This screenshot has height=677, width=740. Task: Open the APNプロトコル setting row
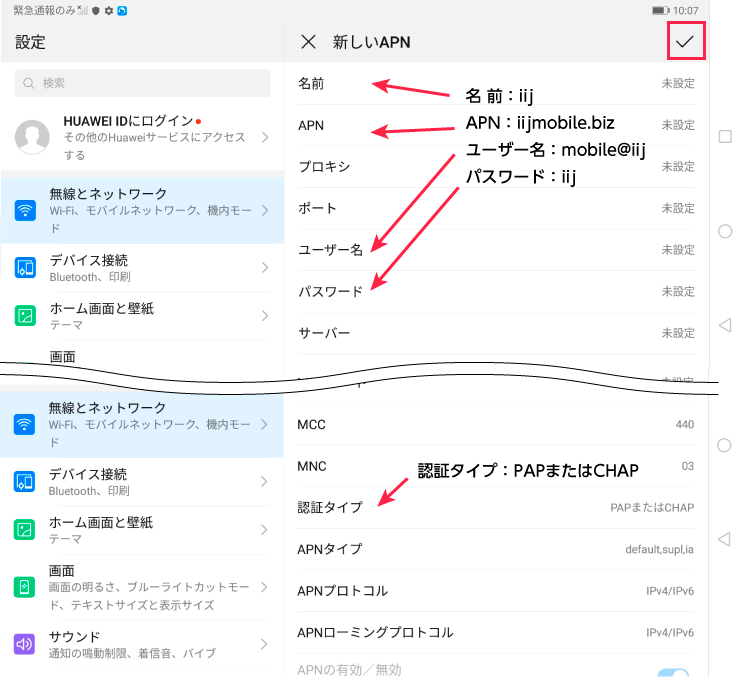tap(496, 591)
